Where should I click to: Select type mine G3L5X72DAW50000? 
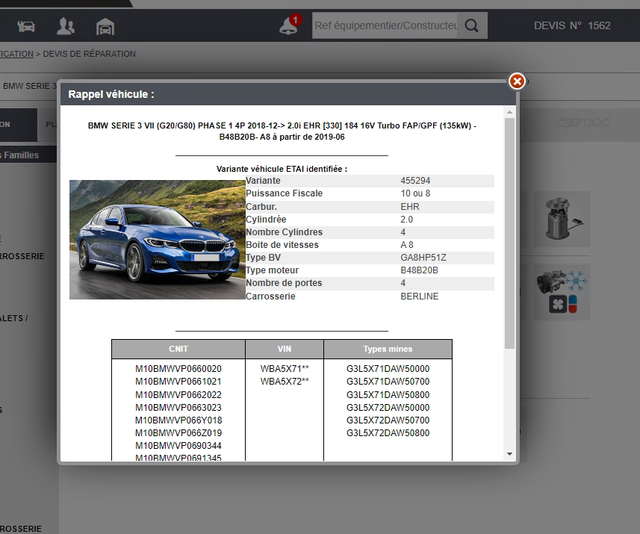coord(388,407)
